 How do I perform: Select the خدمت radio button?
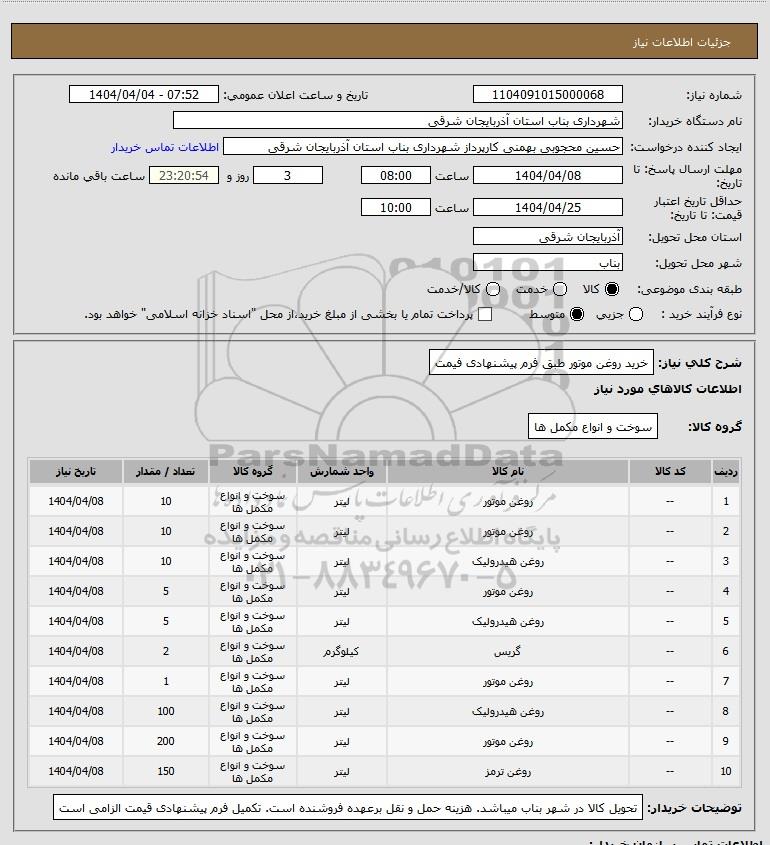560,289
